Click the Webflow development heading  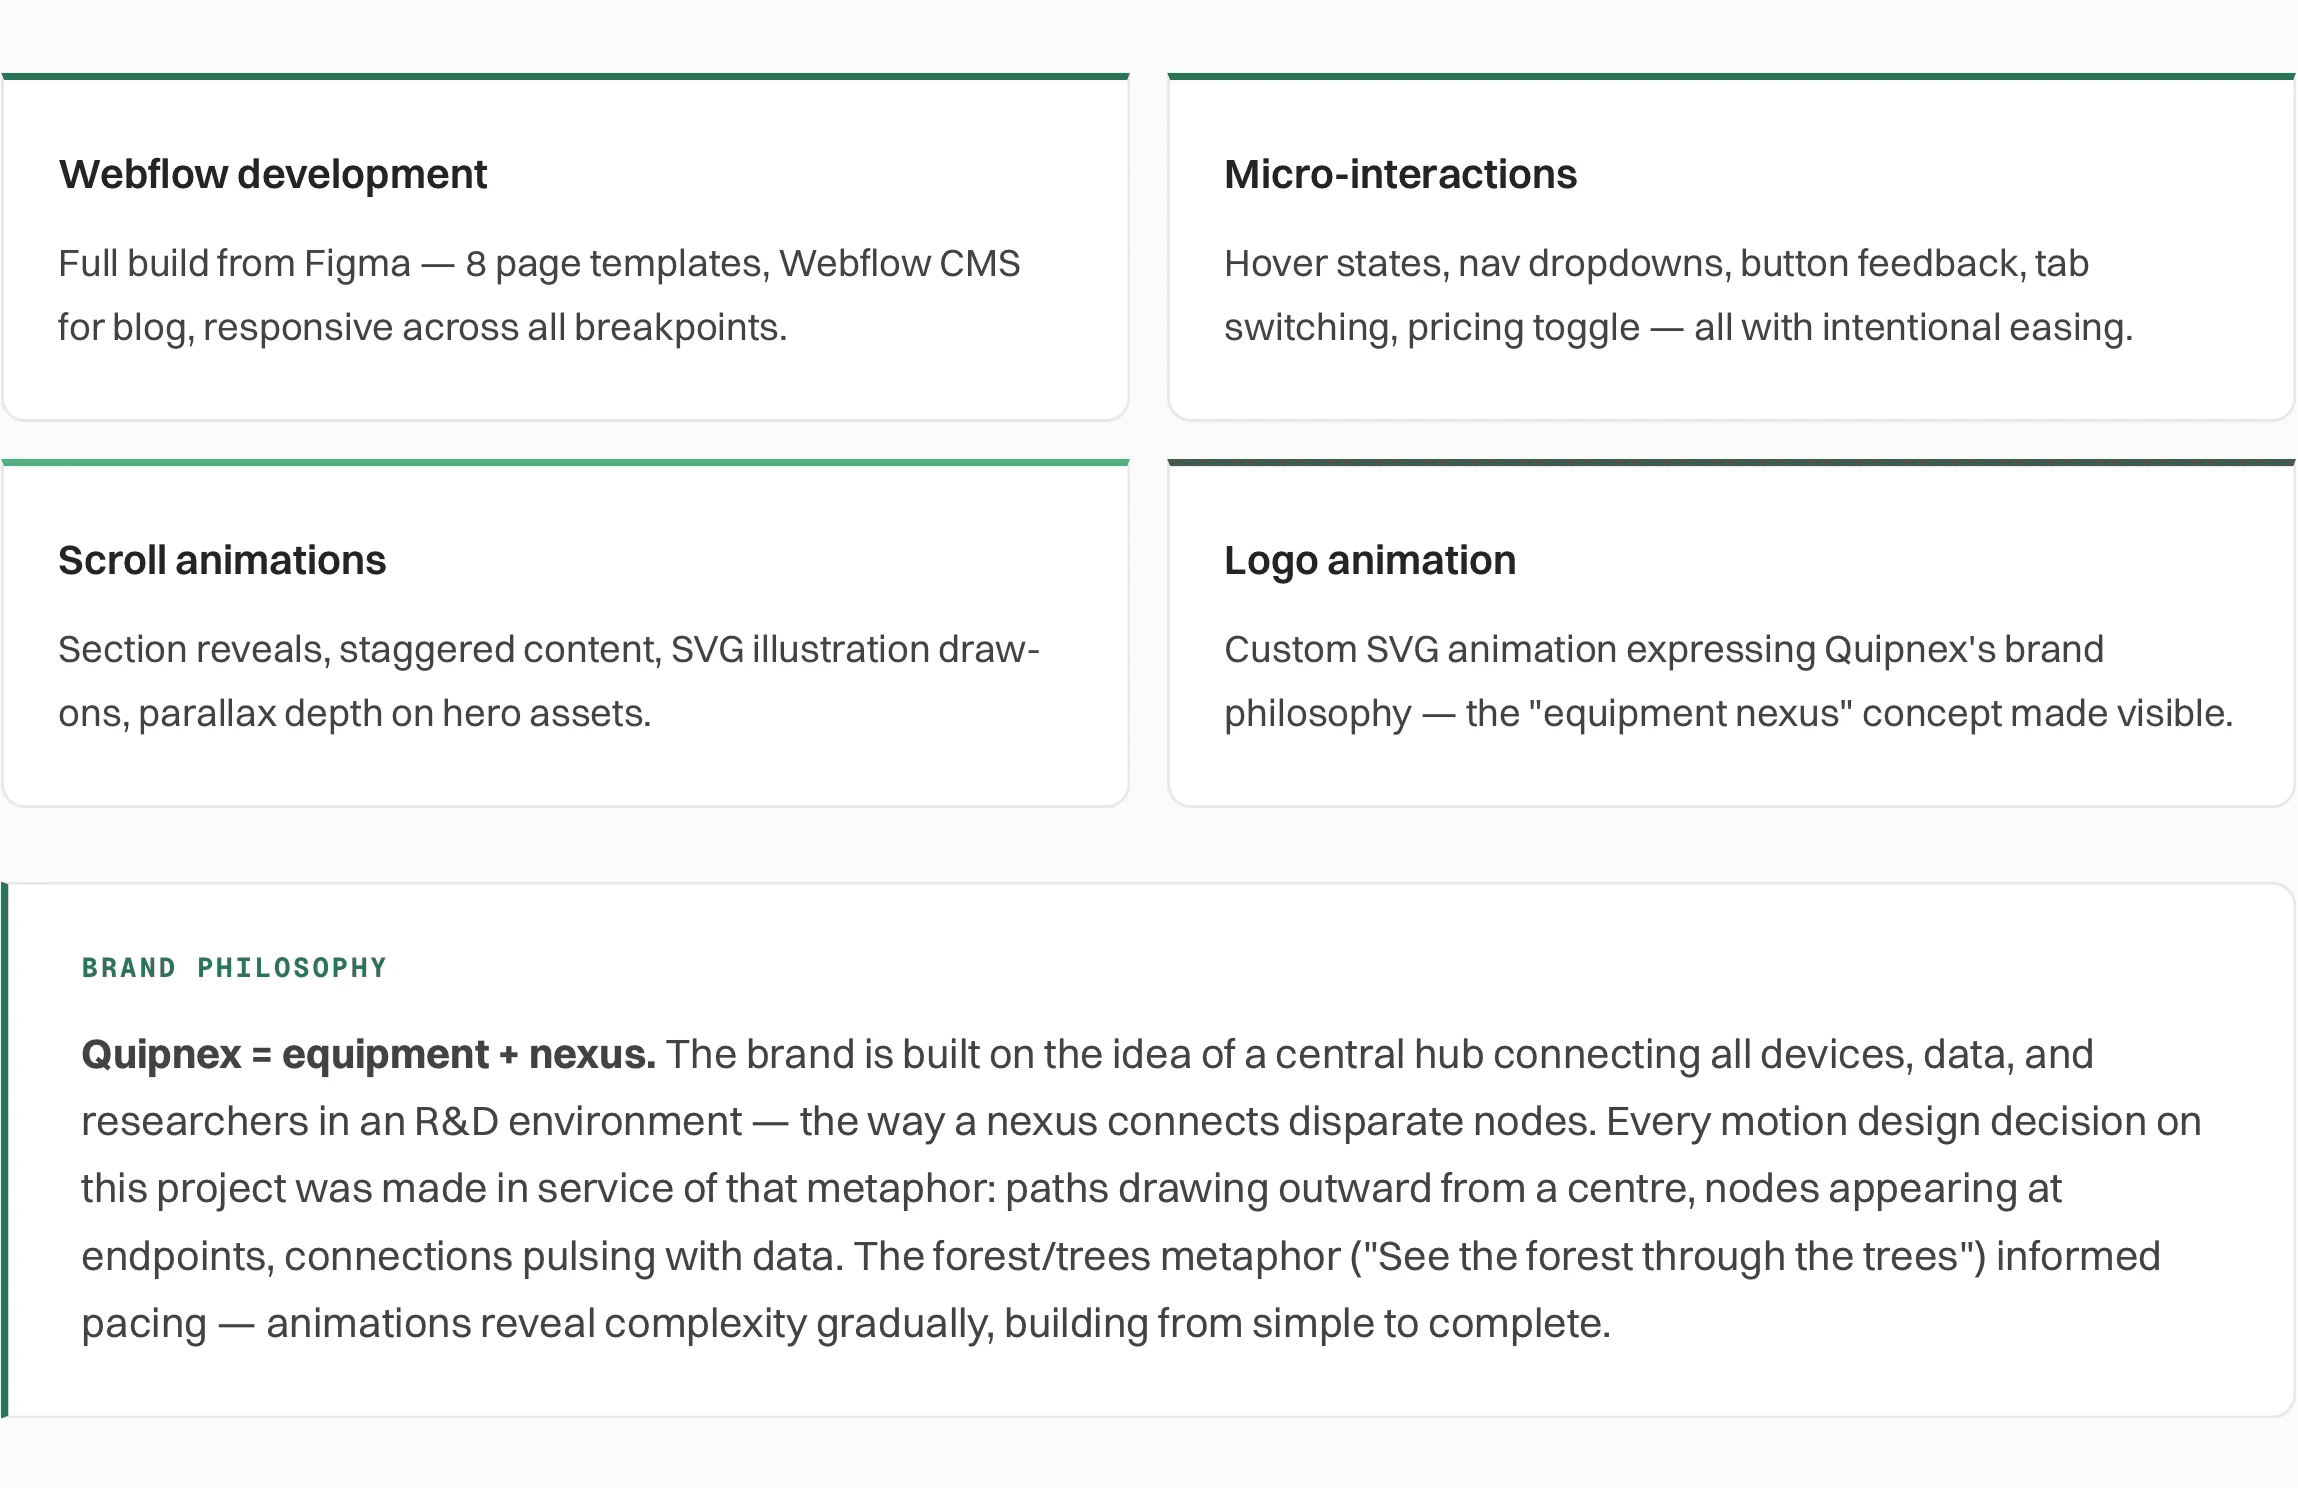pyautogui.click(x=273, y=175)
